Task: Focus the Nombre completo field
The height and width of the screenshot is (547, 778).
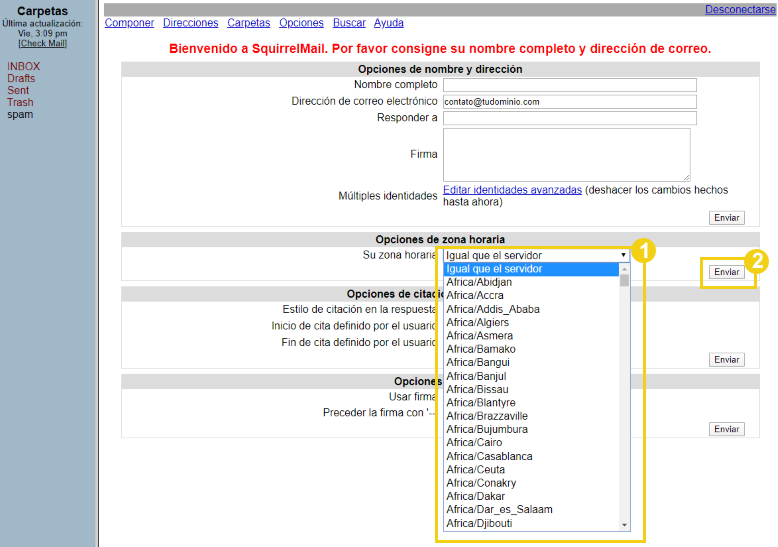Action: click(x=570, y=85)
